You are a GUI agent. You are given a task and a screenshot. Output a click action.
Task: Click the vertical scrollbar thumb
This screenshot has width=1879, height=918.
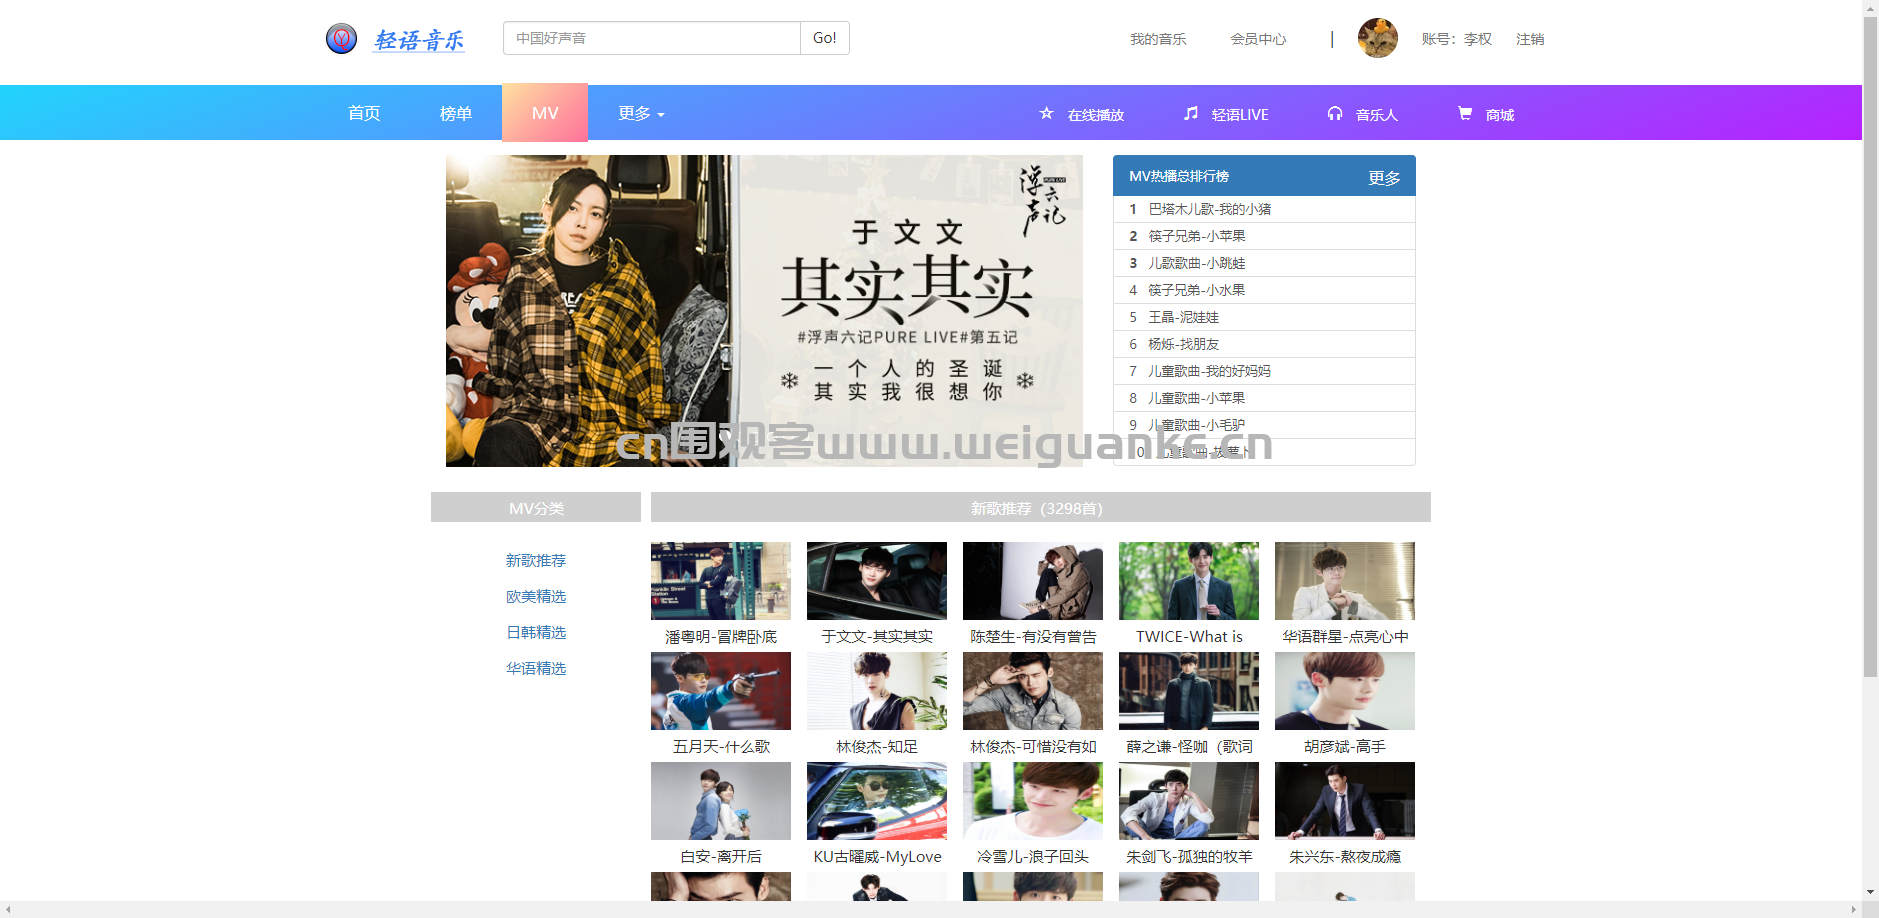1870,347
